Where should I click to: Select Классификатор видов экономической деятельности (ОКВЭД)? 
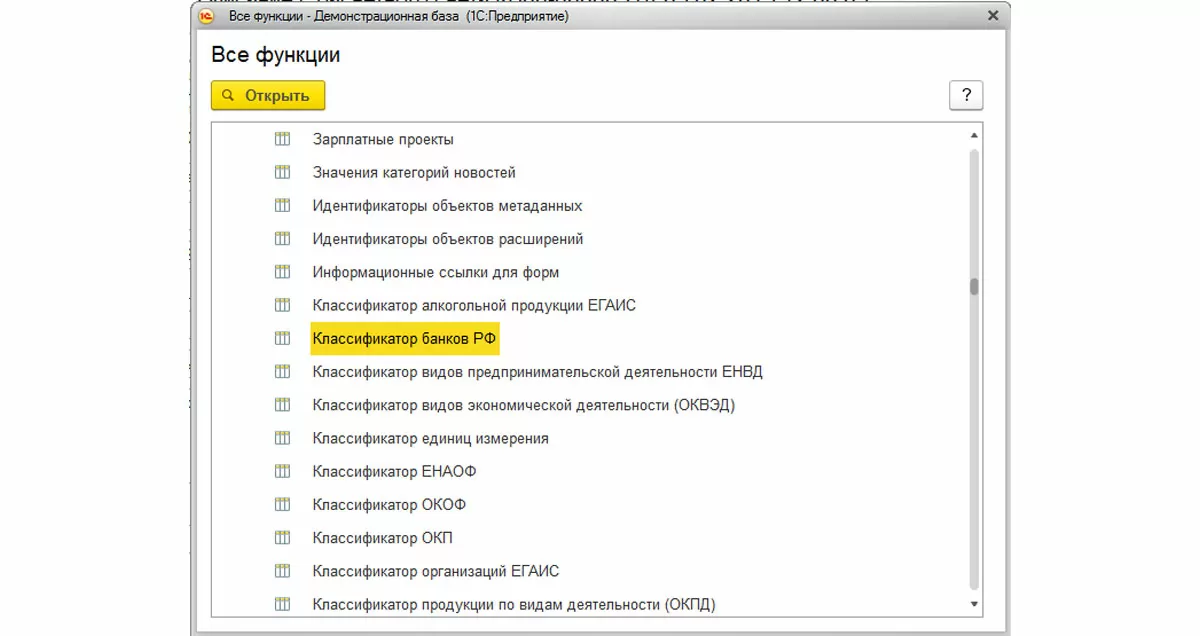(523, 405)
